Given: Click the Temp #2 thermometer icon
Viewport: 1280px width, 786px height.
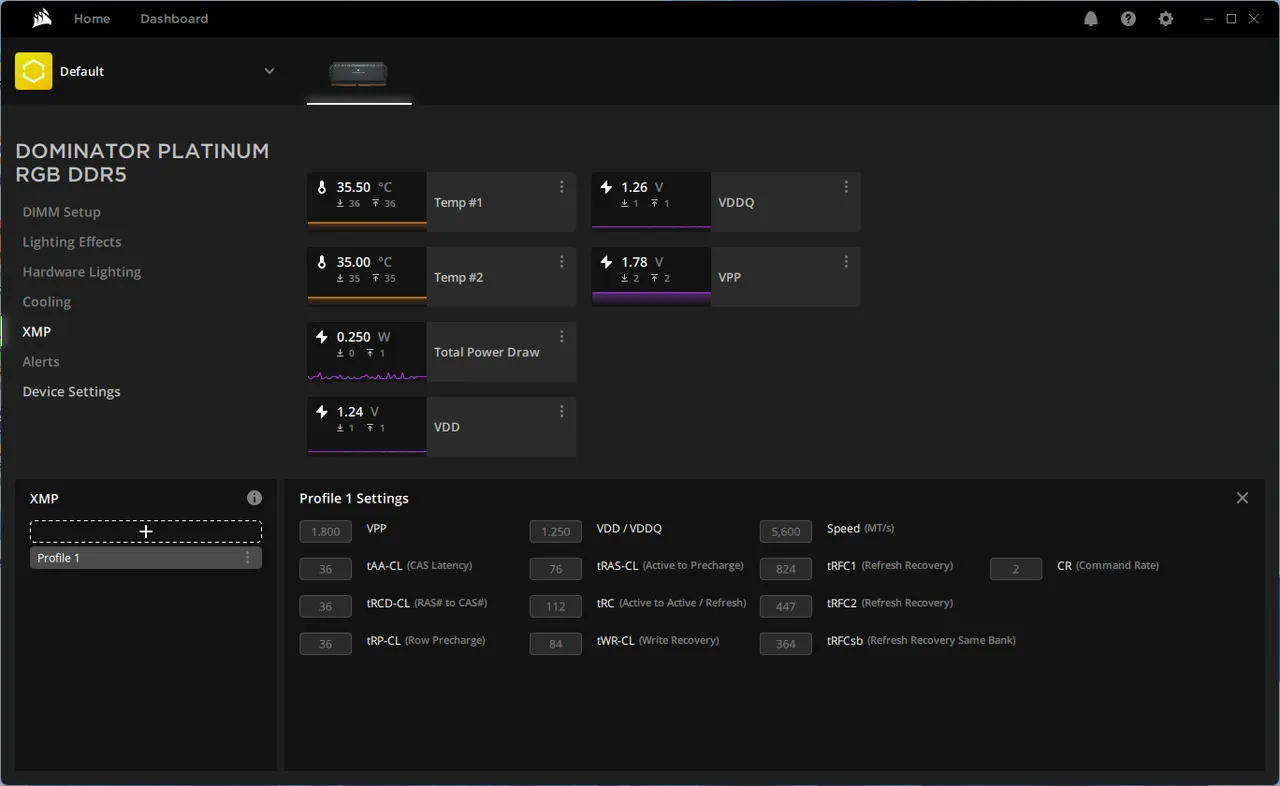Looking at the screenshot, I should tap(322, 262).
